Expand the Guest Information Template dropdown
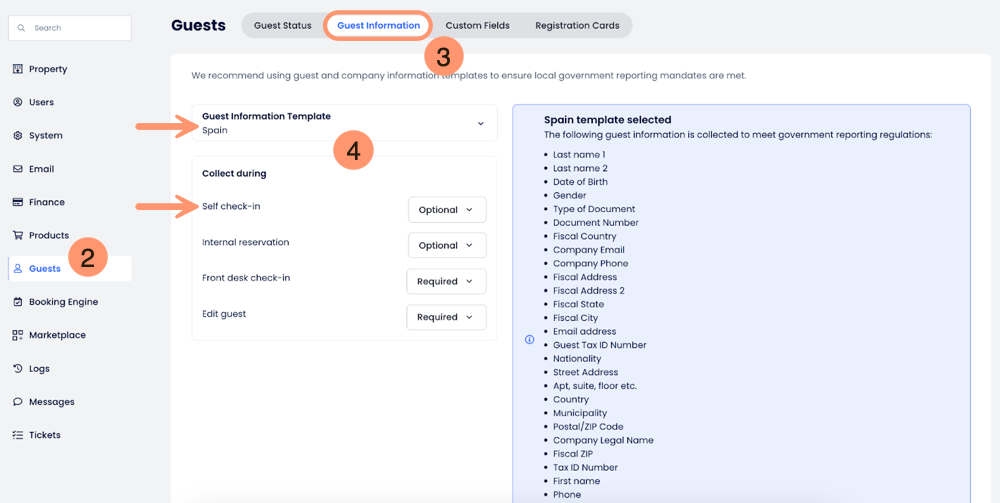Viewport: 1000px width, 503px height. [x=480, y=124]
